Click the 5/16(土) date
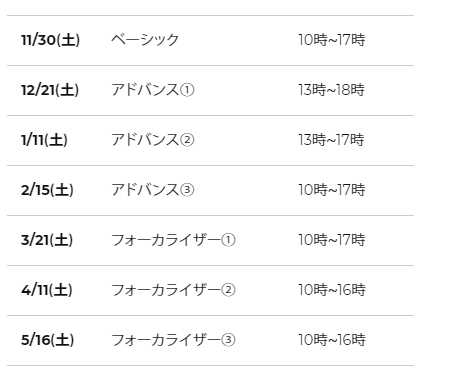Screen dimensions: 456x383 coord(48,340)
